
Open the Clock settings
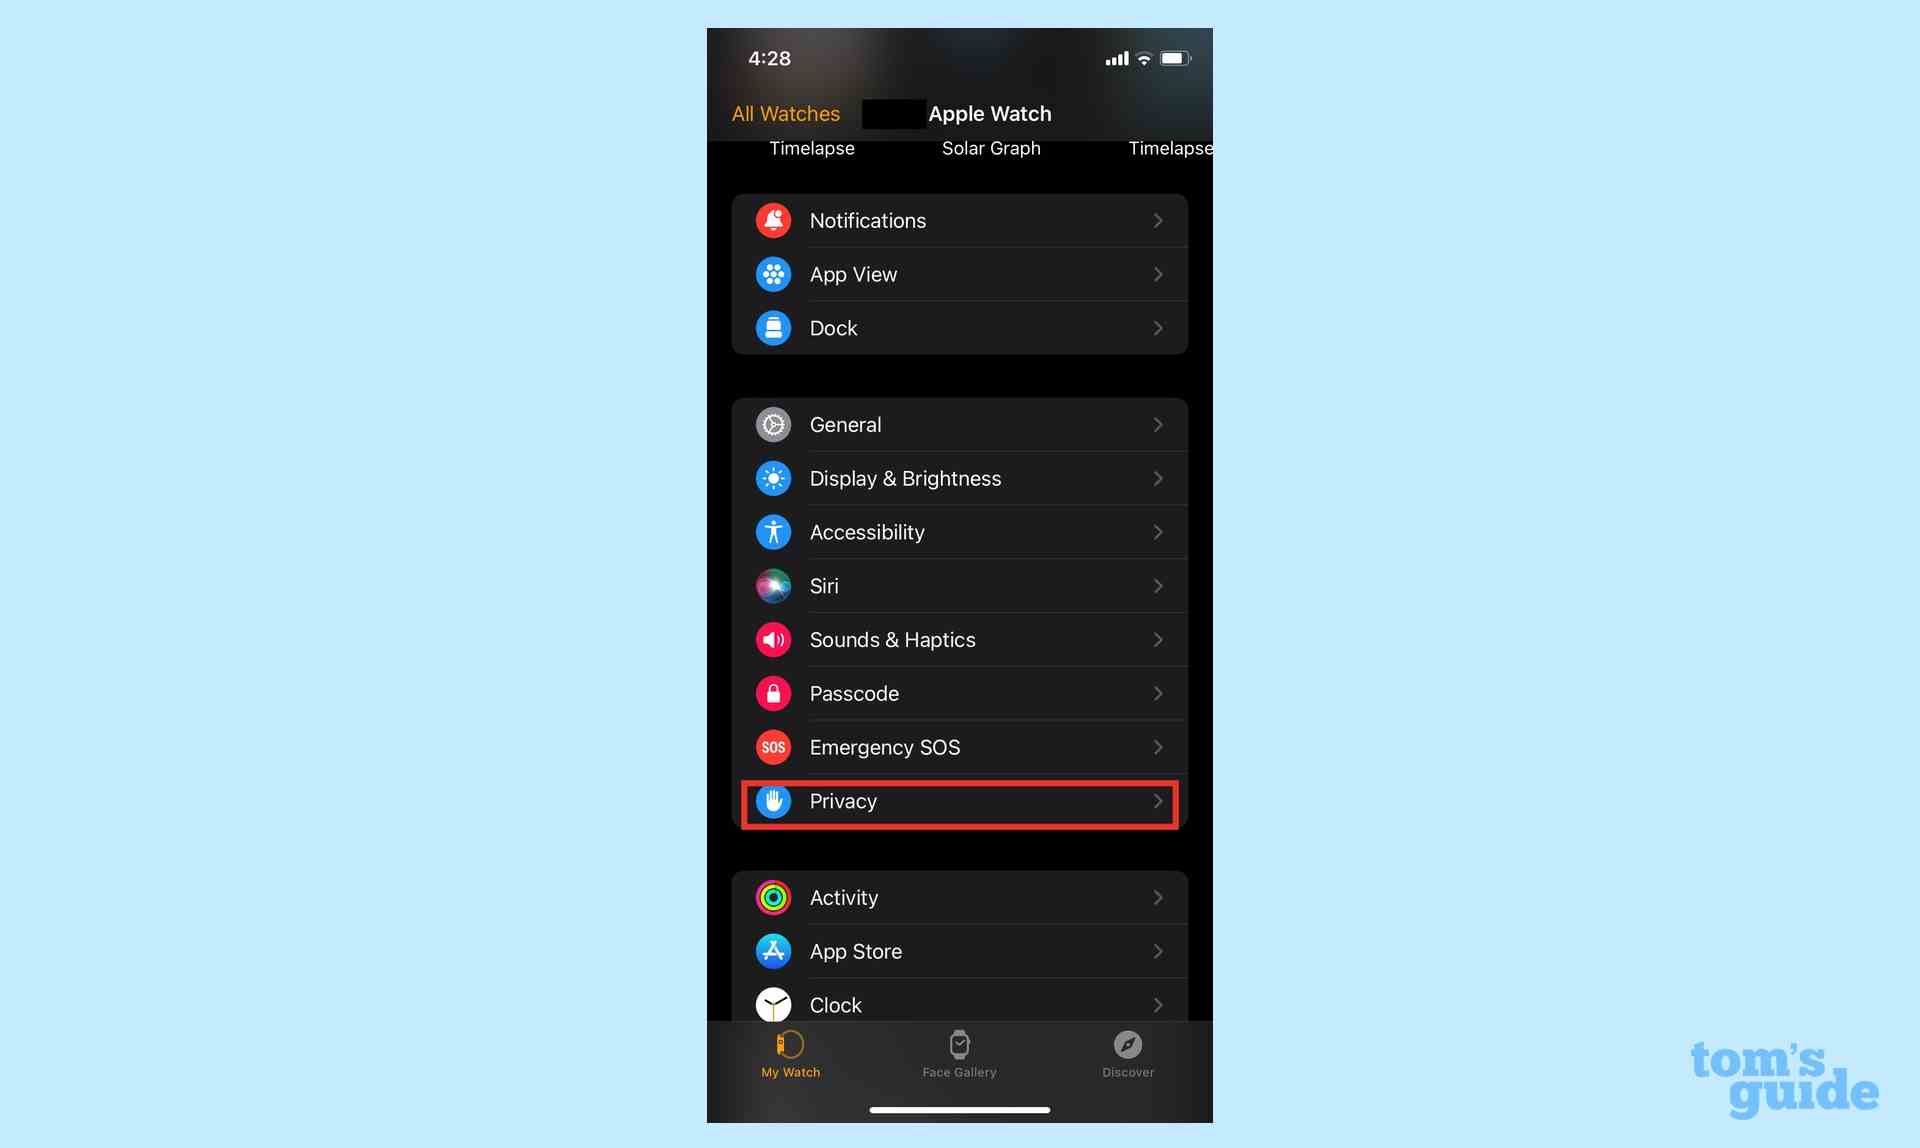(x=959, y=1004)
